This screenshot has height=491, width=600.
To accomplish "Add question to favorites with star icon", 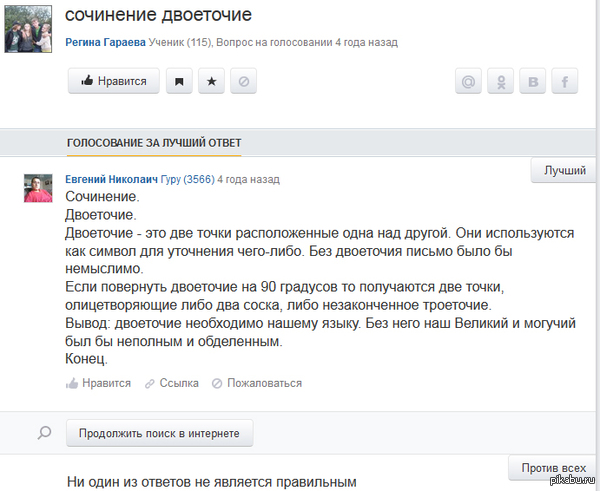I will click(211, 82).
